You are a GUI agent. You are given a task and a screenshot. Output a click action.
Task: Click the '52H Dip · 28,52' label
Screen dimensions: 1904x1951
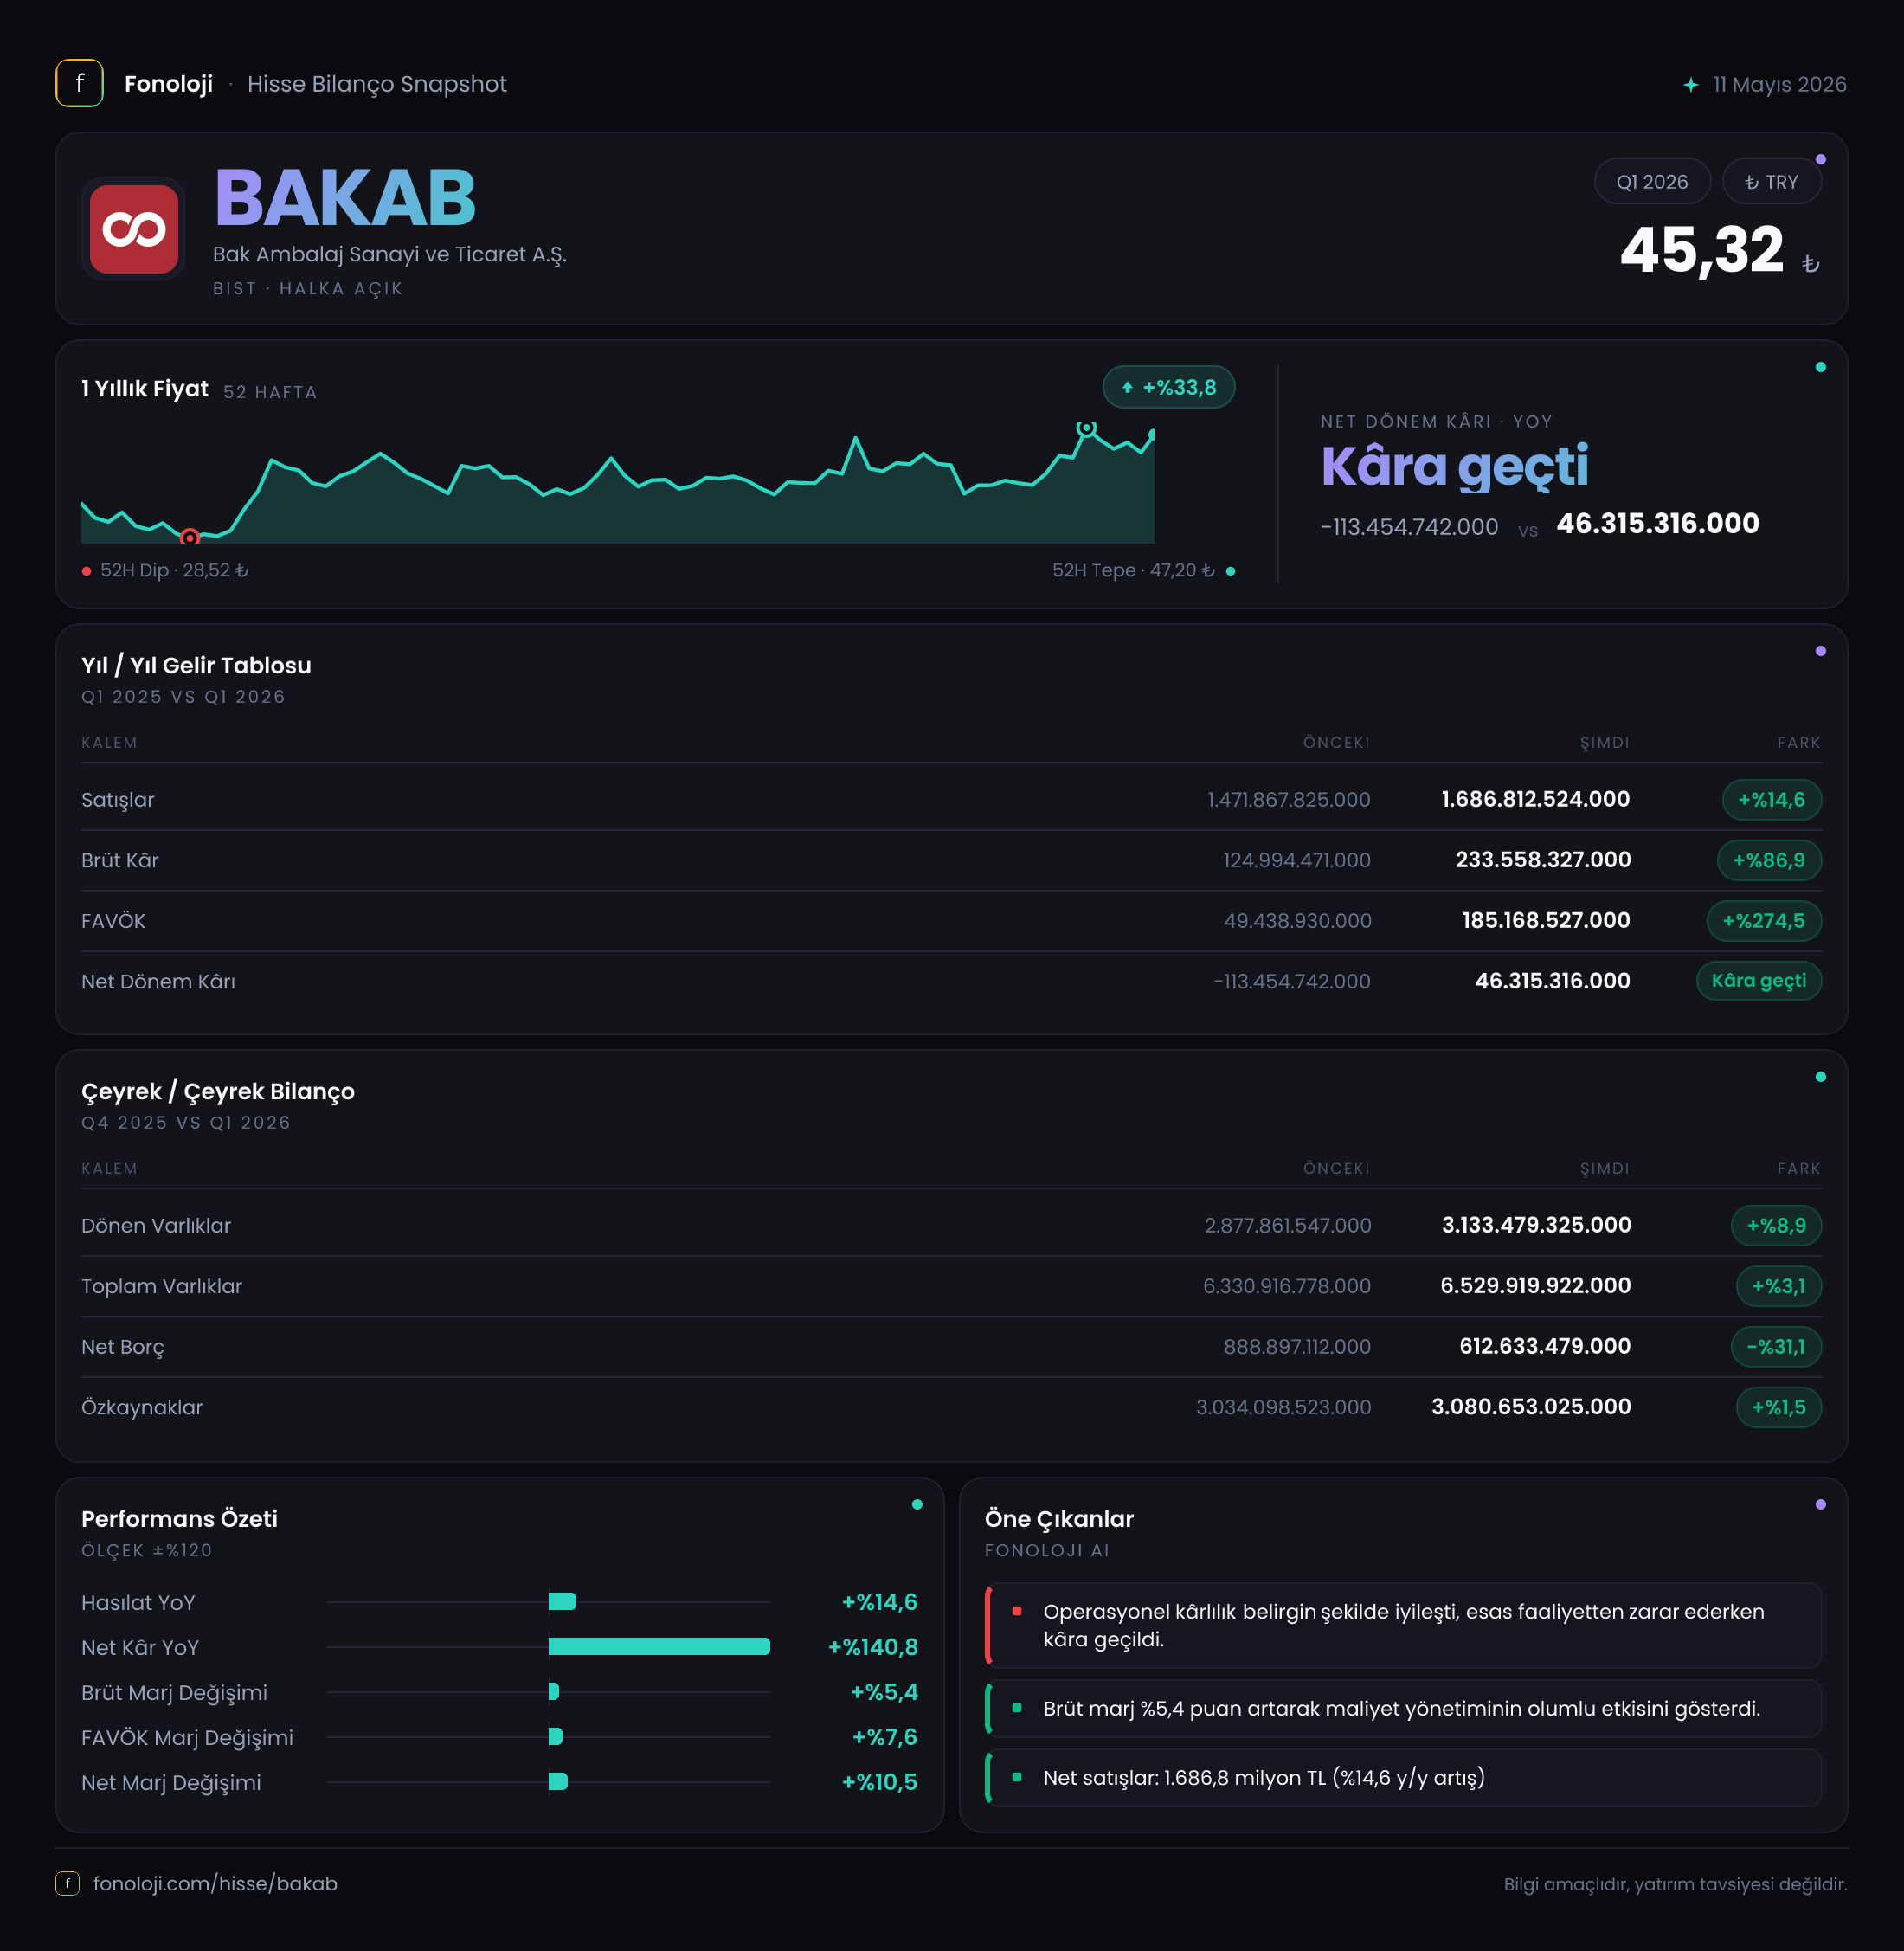point(174,570)
